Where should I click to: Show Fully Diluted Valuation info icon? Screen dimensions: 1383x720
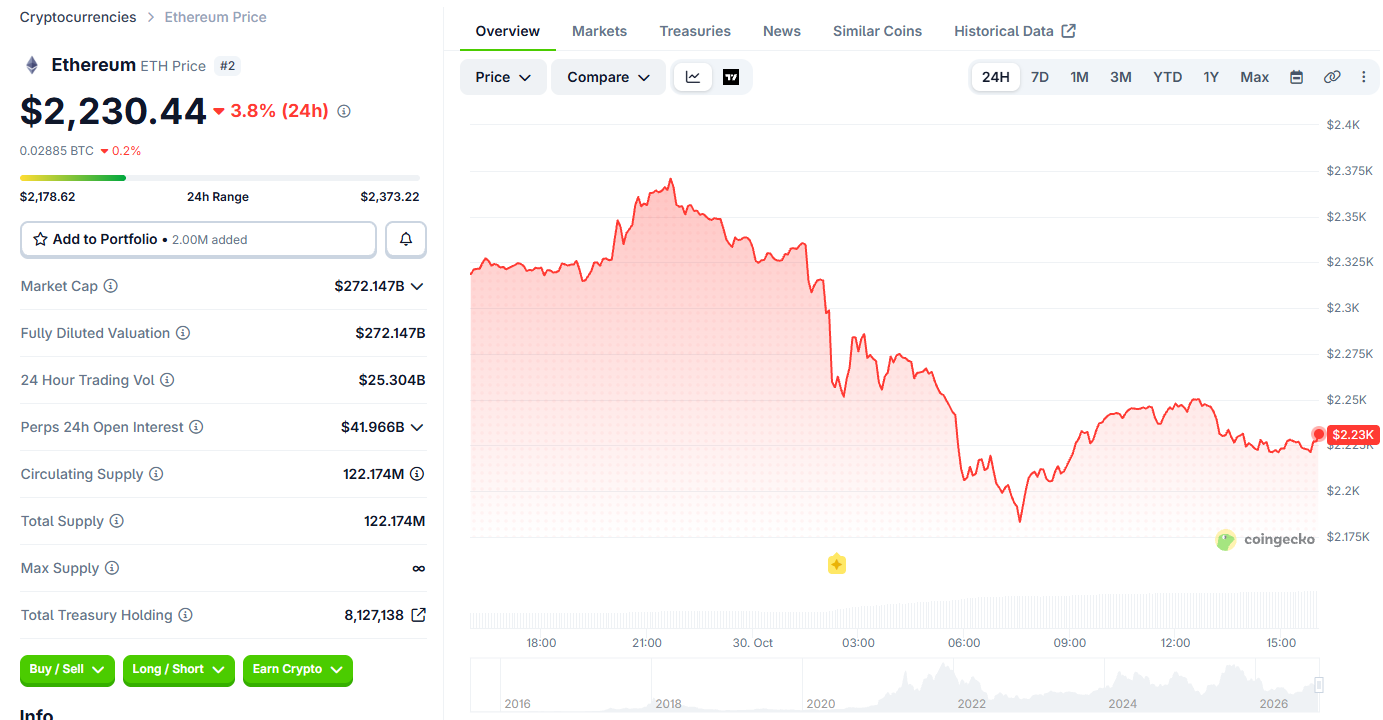[183, 333]
